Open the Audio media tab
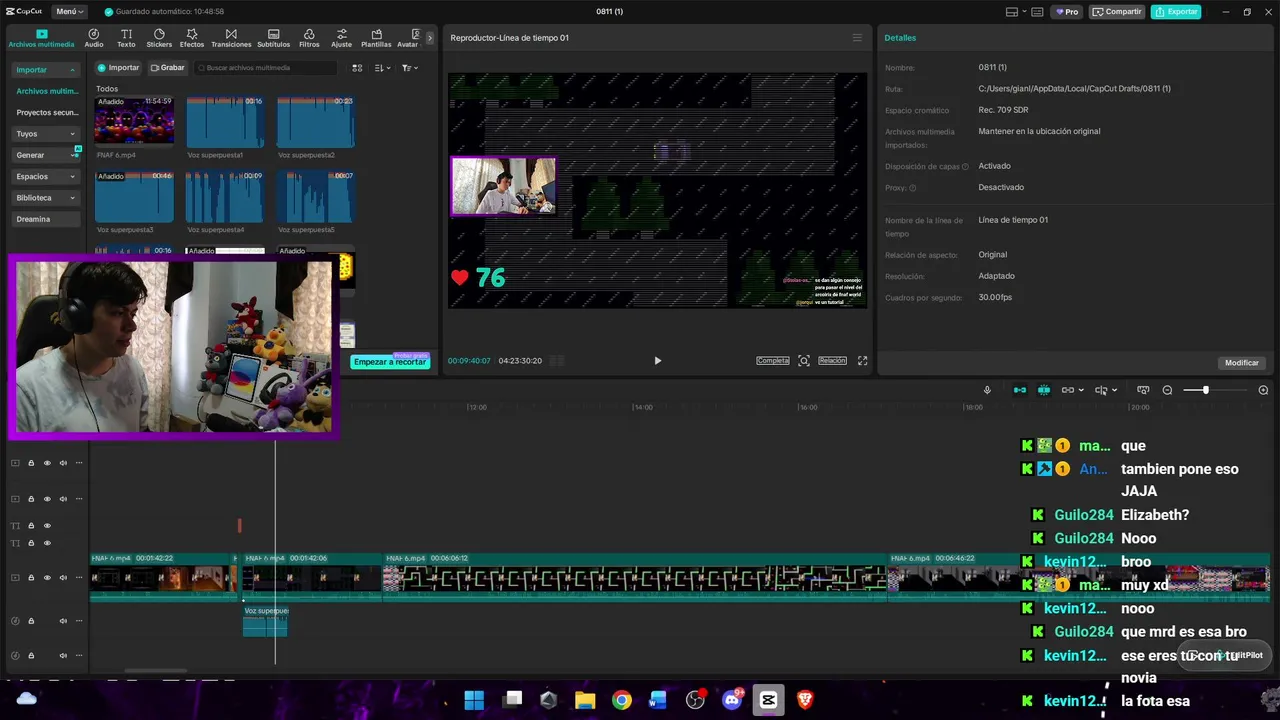The width and height of the screenshot is (1280, 720). coord(94,38)
